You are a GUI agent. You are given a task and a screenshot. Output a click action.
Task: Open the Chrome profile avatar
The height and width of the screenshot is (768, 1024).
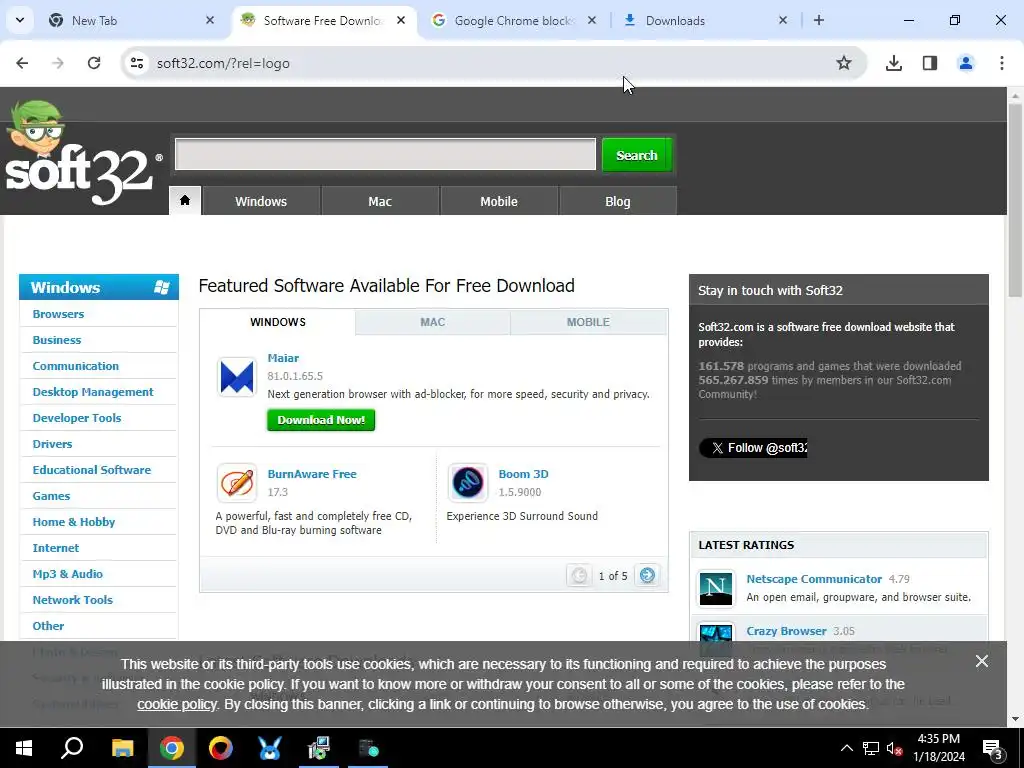click(966, 63)
